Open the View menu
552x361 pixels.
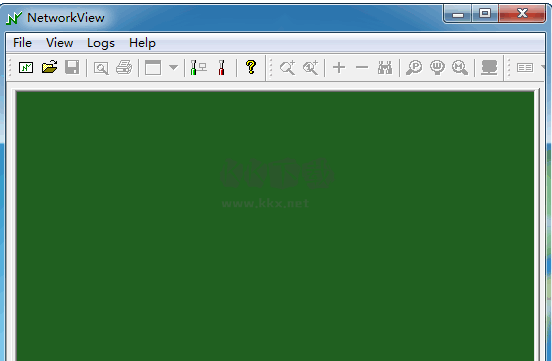(59, 43)
